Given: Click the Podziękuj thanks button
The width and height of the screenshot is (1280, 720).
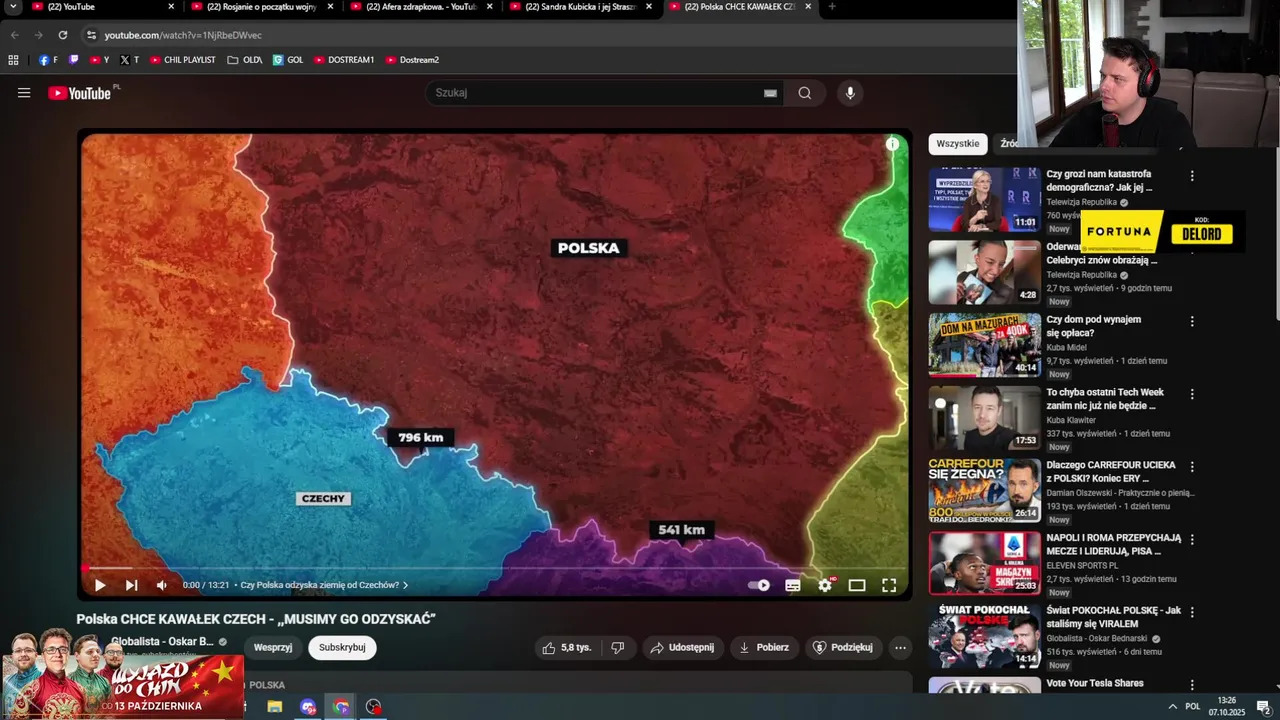Looking at the screenshot, I should click(842, 647).
